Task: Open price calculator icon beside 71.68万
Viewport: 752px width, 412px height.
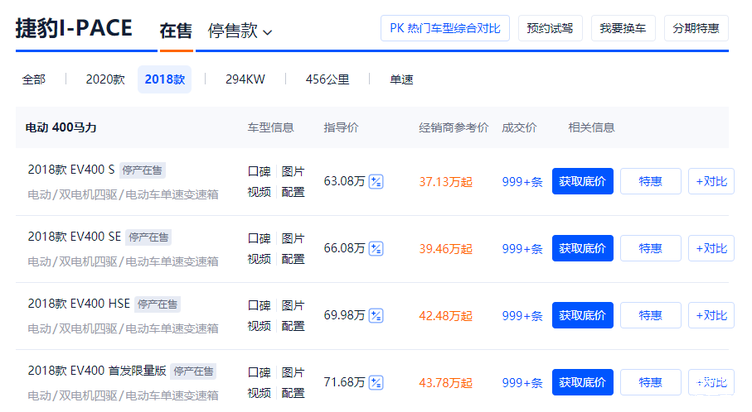Action: click(x=376, y=383)
